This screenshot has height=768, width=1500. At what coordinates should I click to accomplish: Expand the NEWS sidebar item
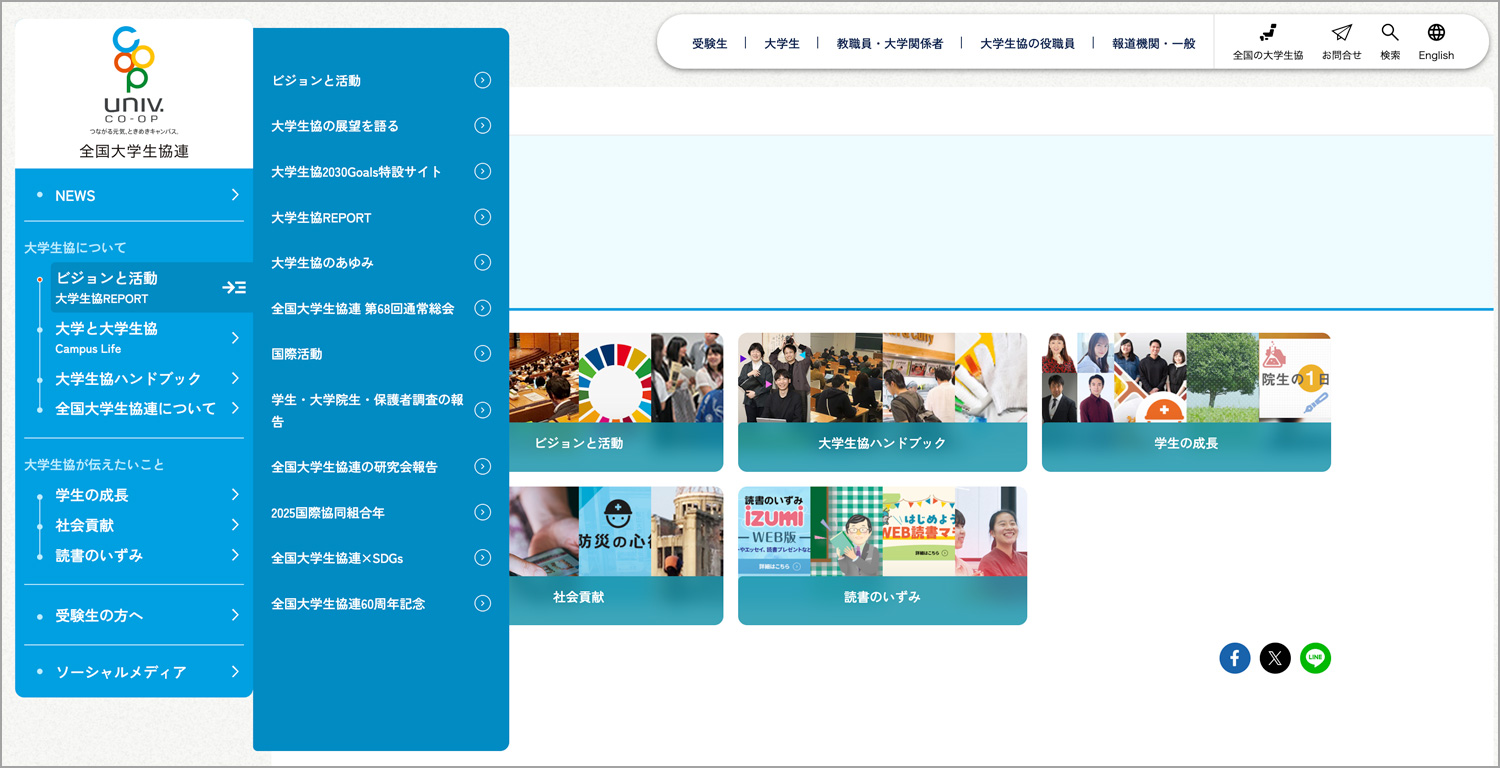235,195
